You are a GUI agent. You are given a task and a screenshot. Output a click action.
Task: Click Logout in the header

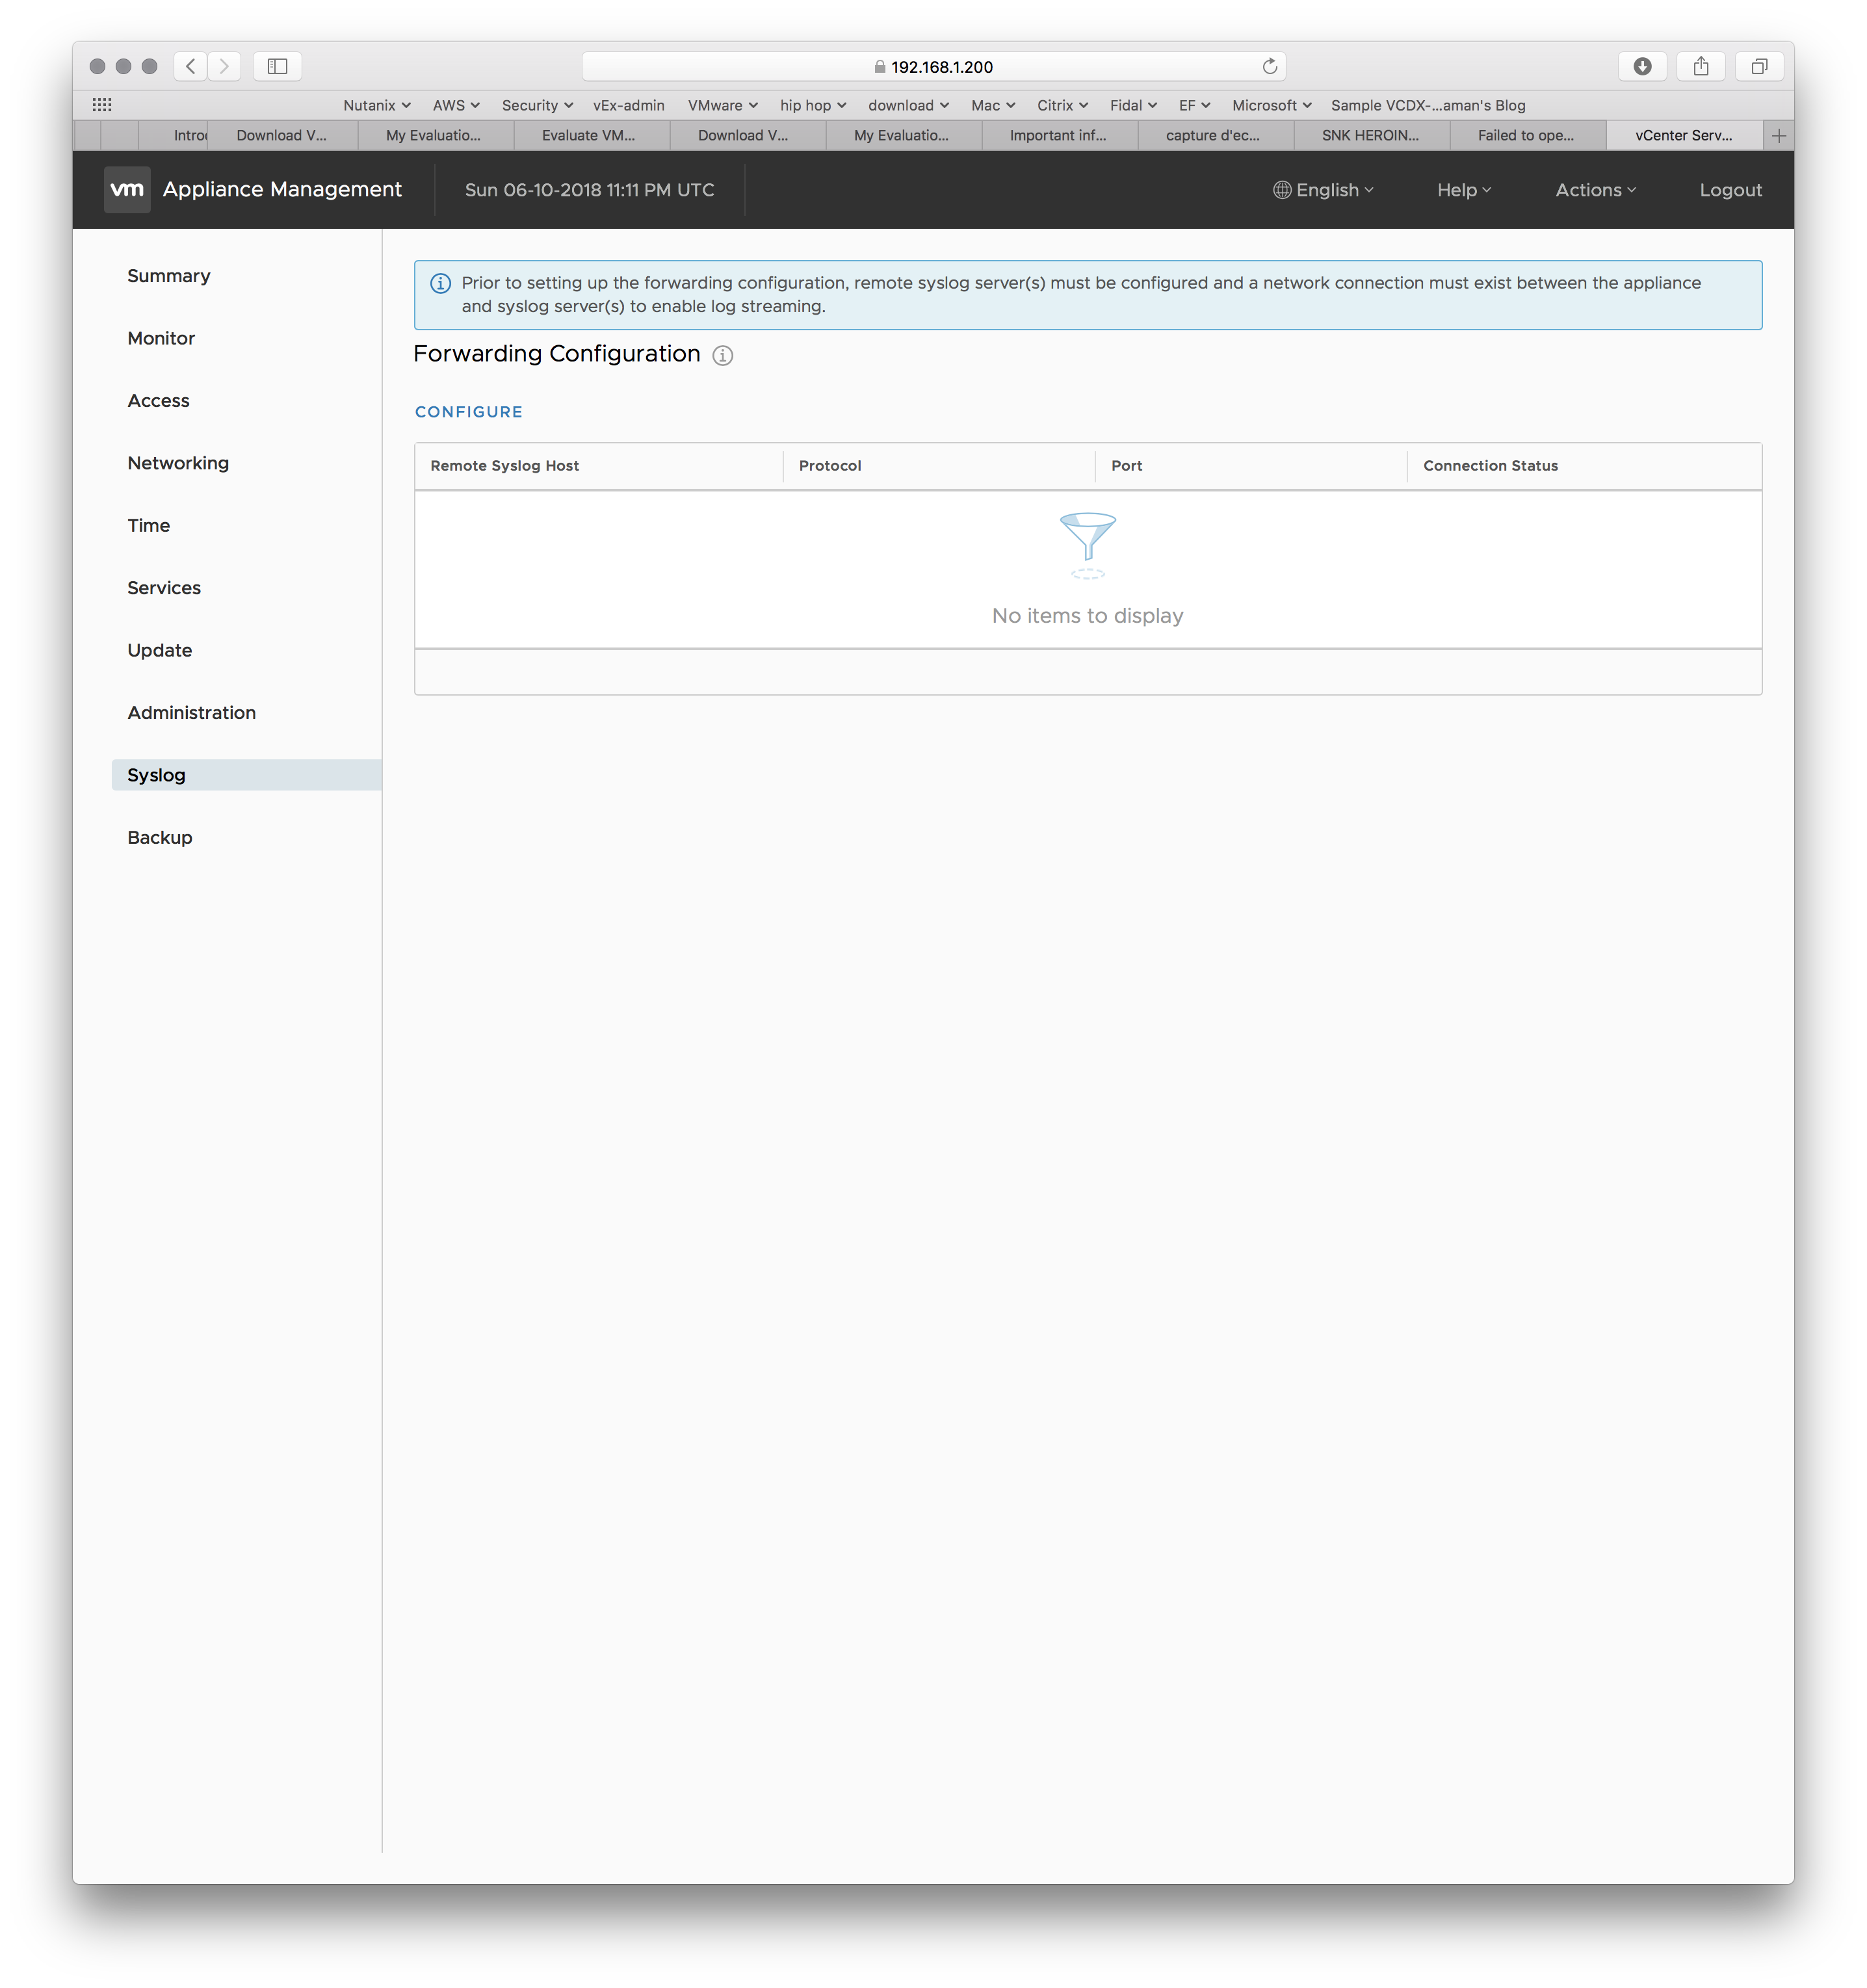[1730, 189]
